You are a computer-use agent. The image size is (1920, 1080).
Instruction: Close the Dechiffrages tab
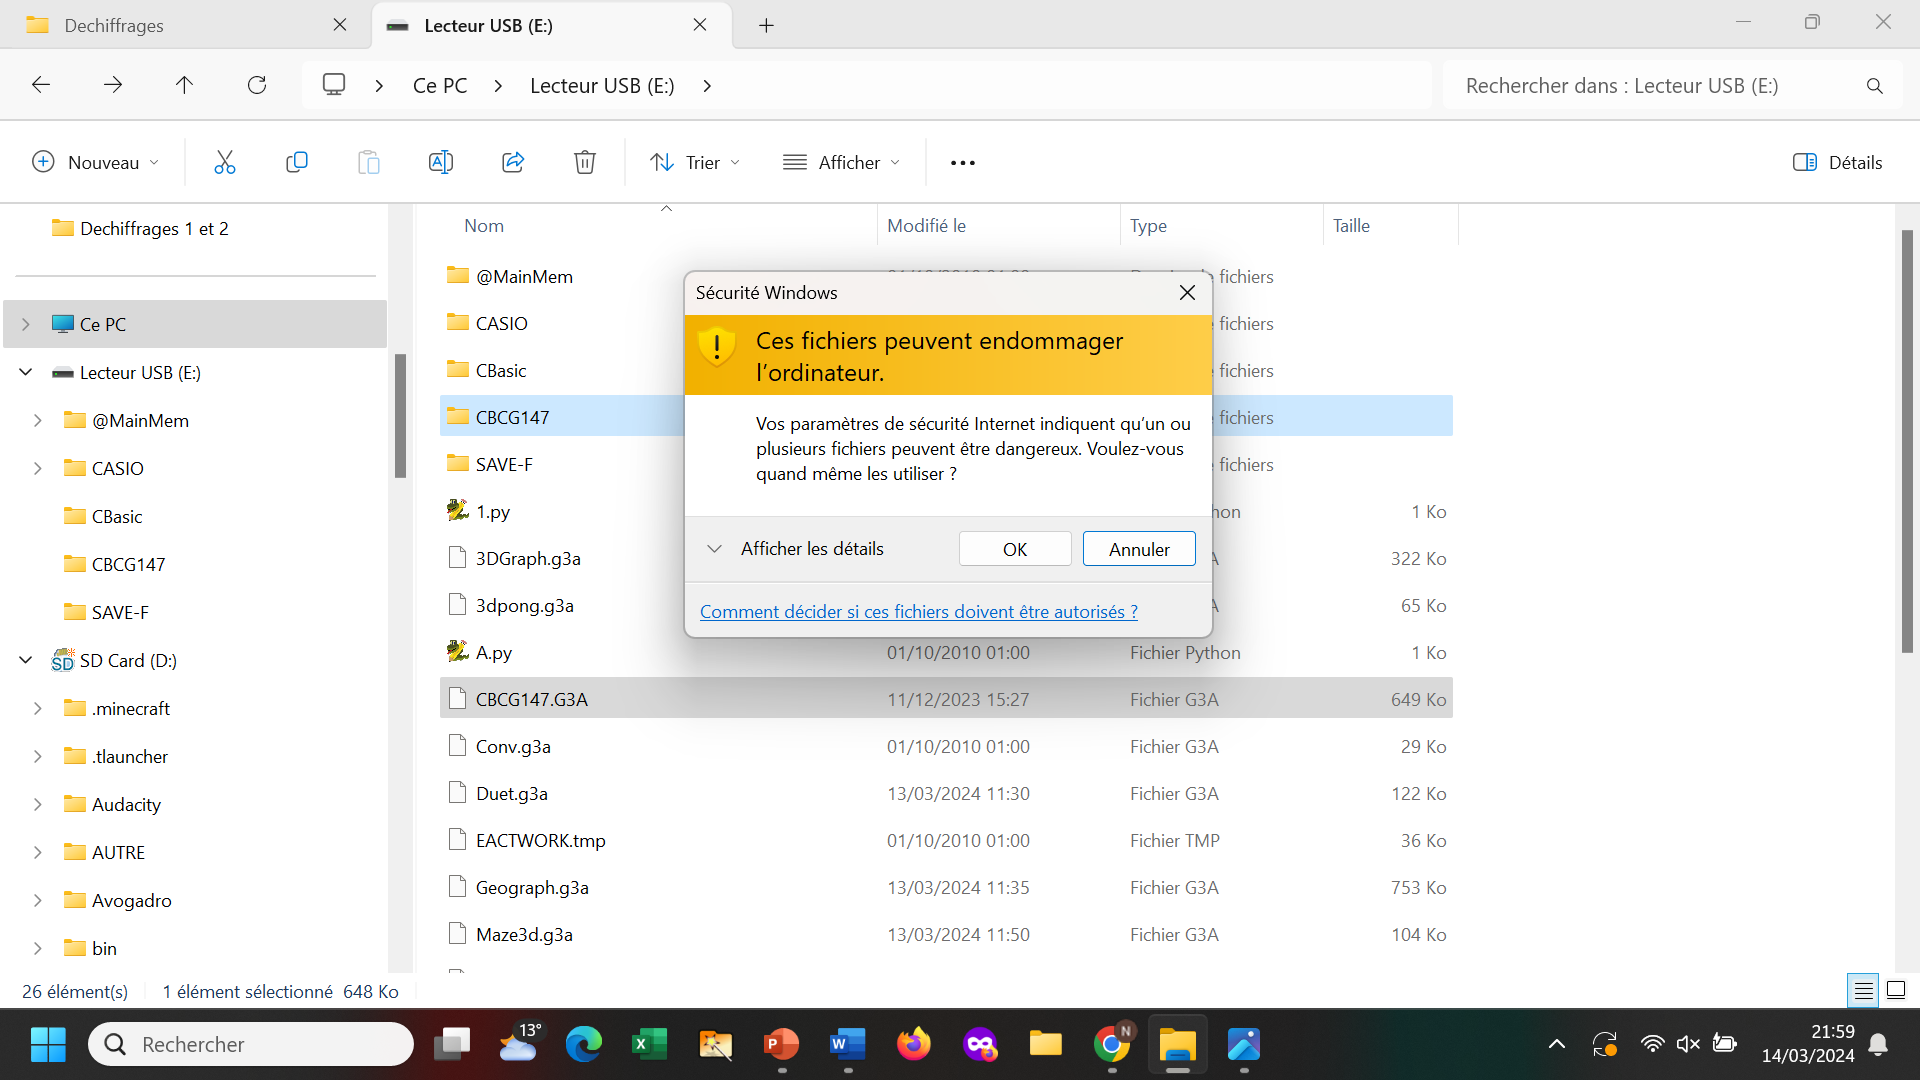(340, 25)
